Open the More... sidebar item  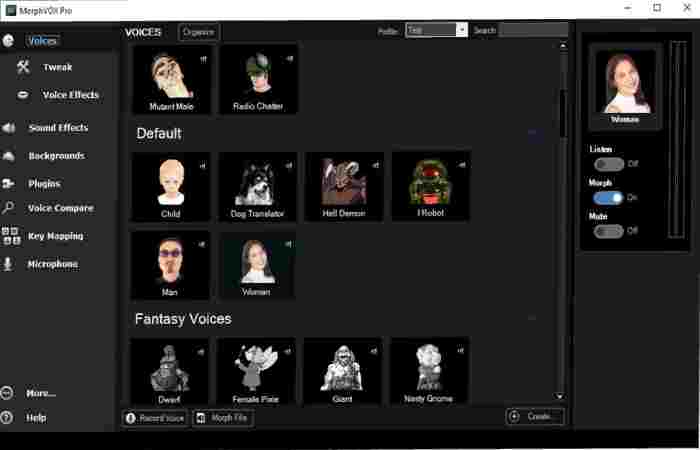[x=41, y=393]
